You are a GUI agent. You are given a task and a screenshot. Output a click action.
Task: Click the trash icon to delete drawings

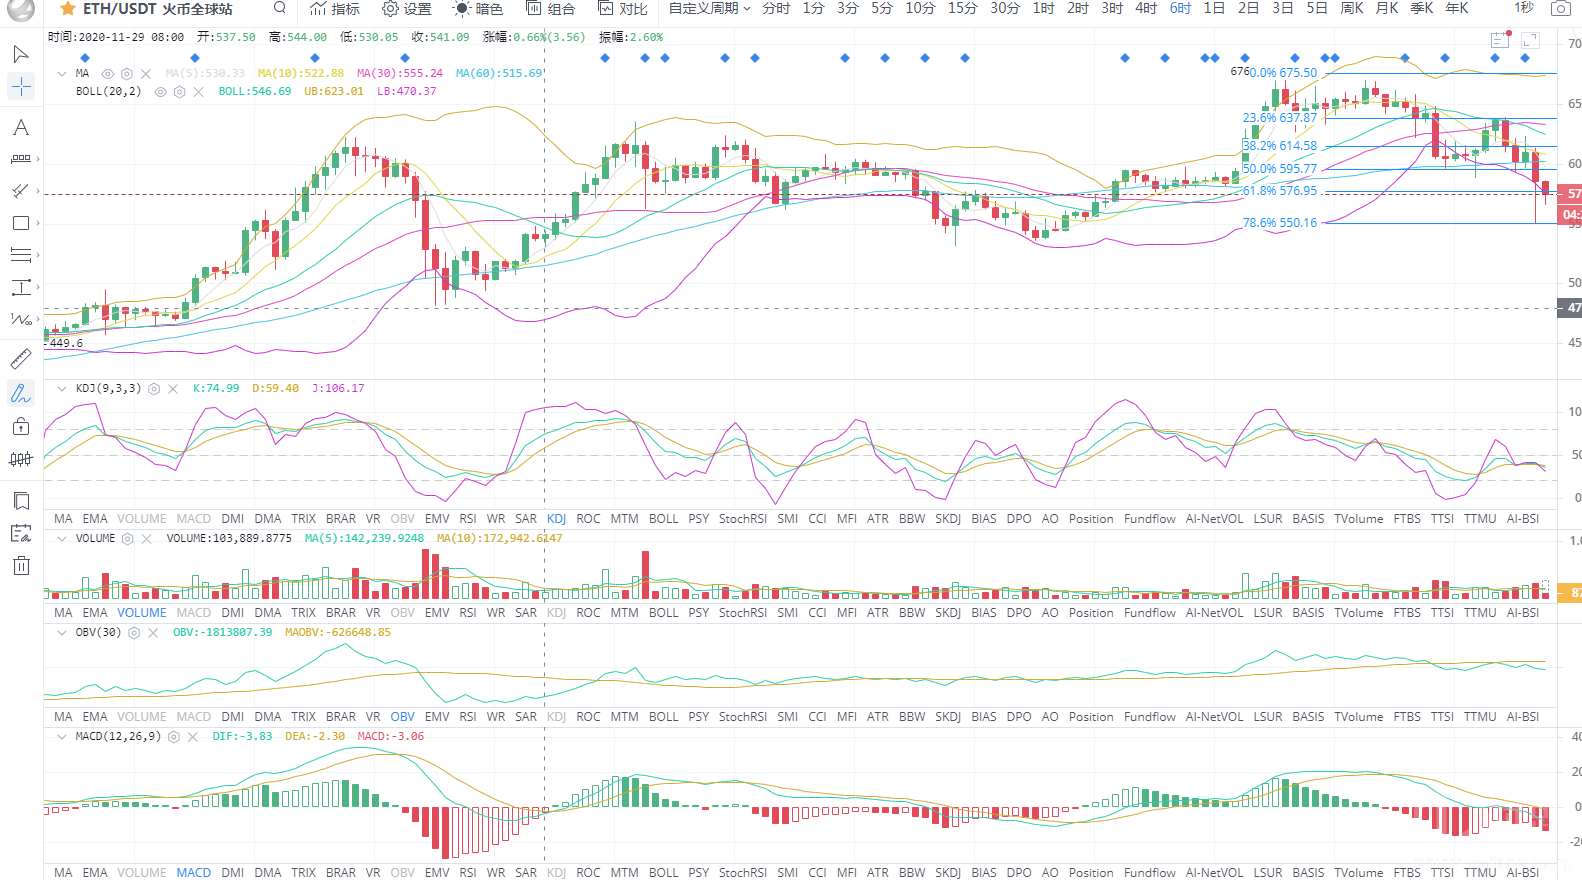[21, 566]
